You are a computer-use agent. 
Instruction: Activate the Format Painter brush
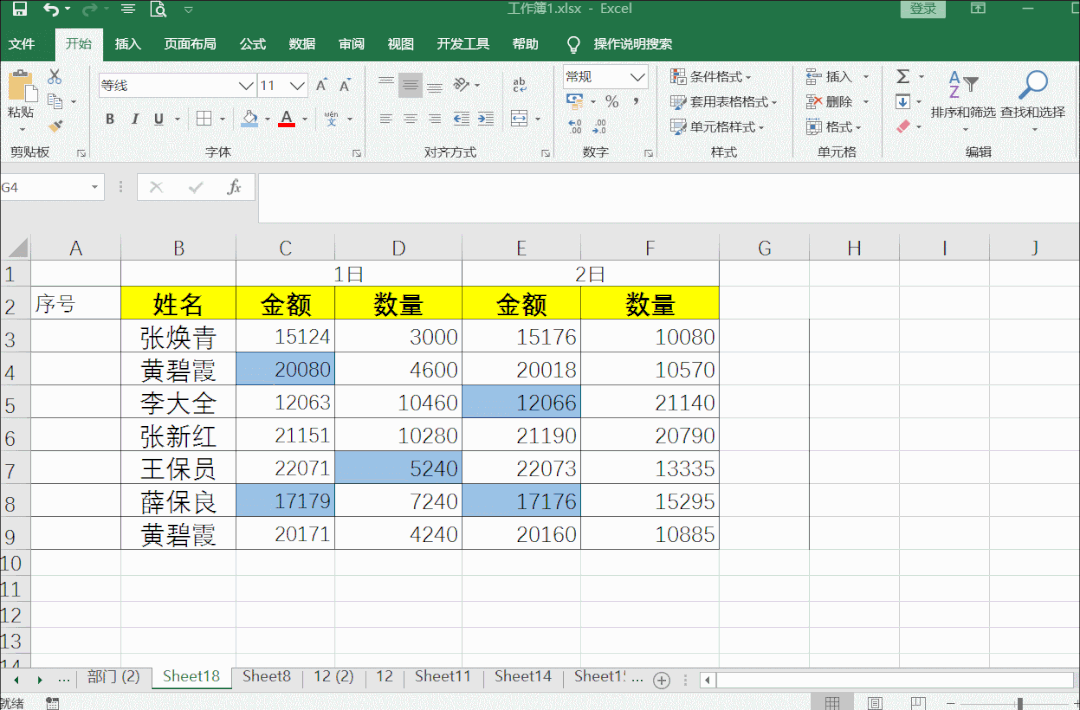click(x=55, y=126)
